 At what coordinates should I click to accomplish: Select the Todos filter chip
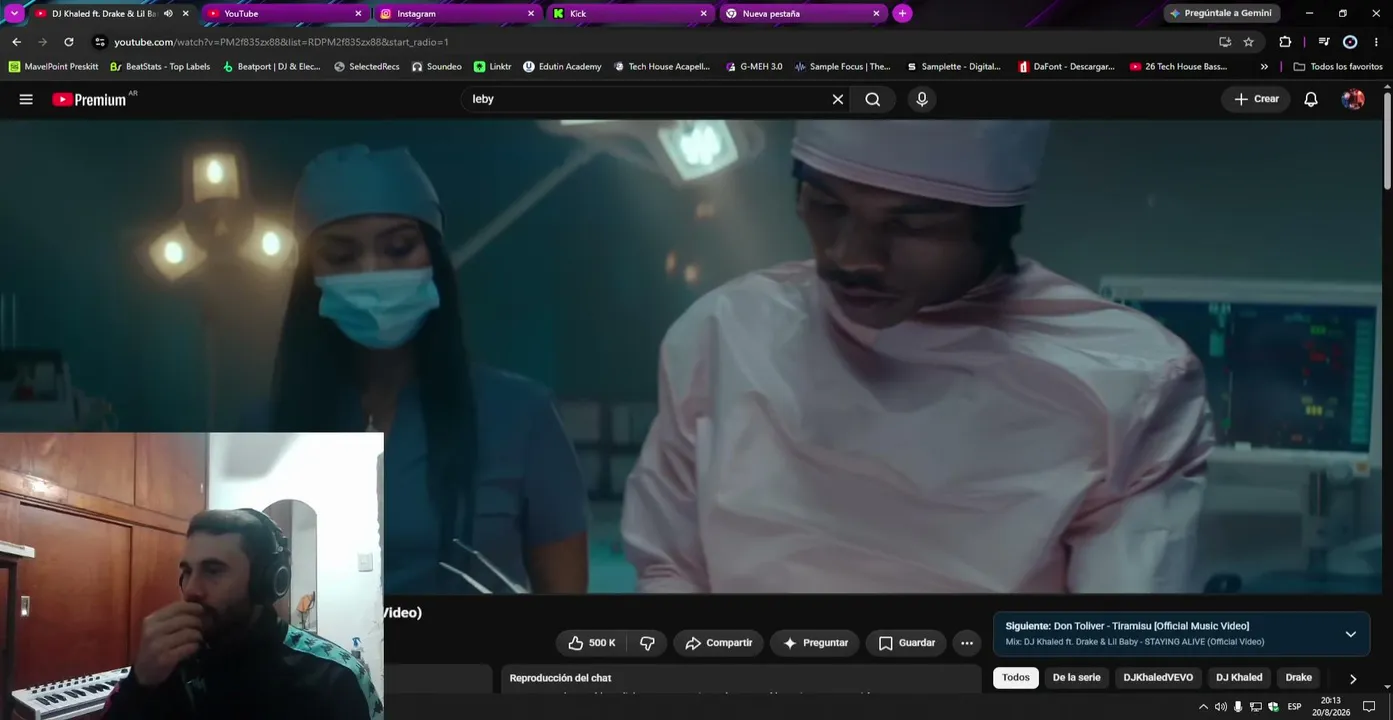coord(1016,678)
